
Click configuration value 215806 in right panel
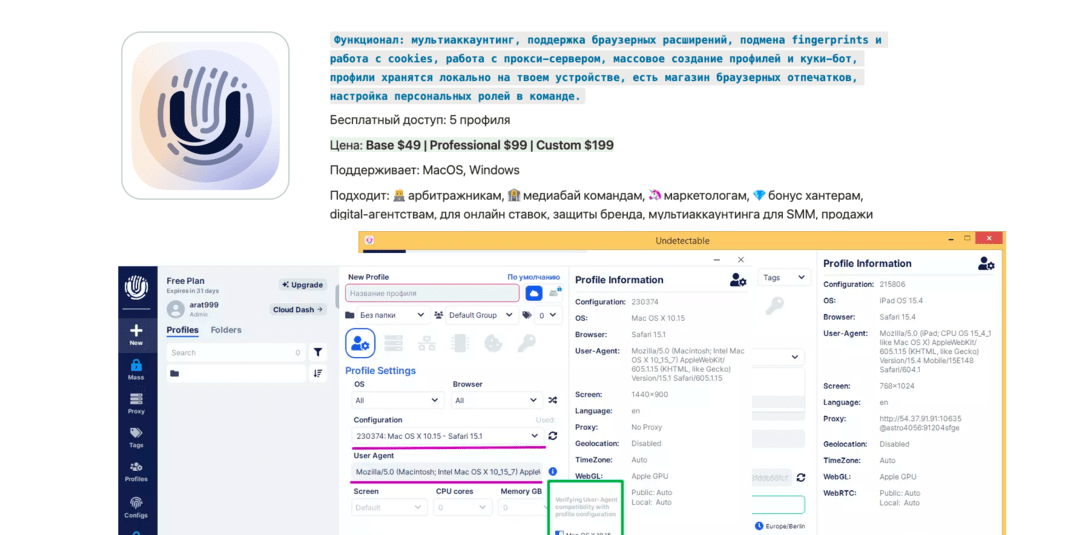point(893,284)
